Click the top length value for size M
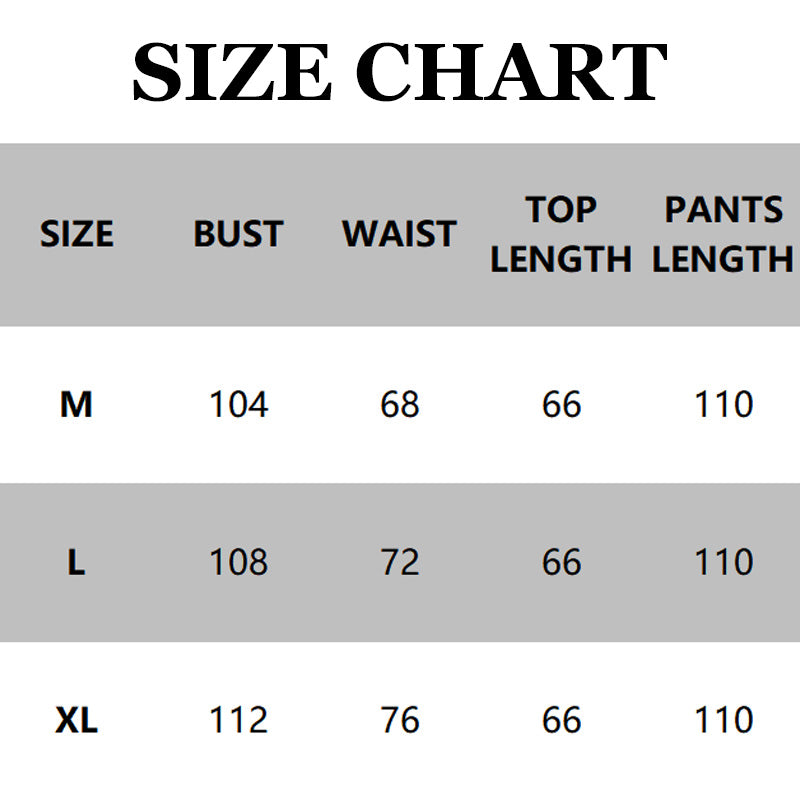 [561, 405]
